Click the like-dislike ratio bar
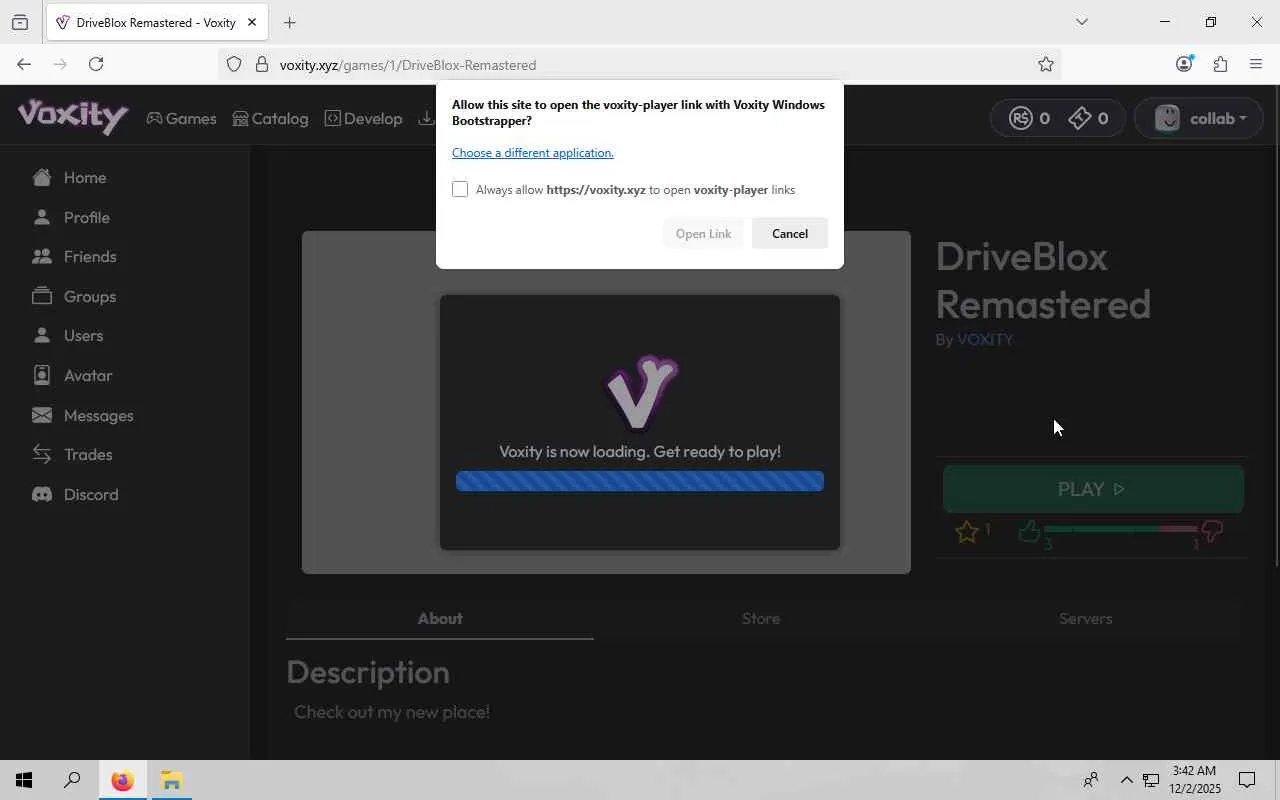1280x800 pixels. click(x=1120, y=528)
